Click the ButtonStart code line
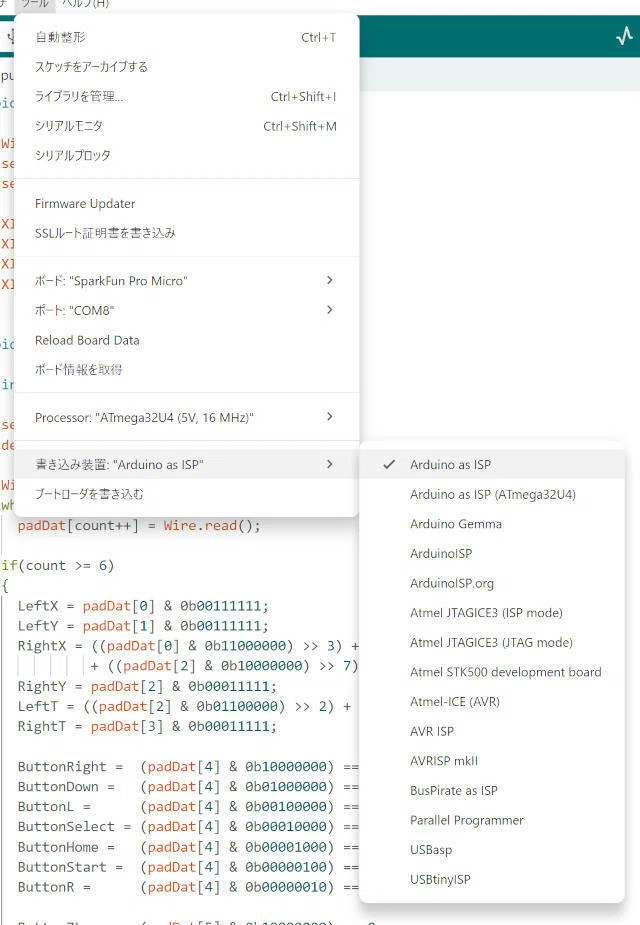640x925 pixels. 188,867
